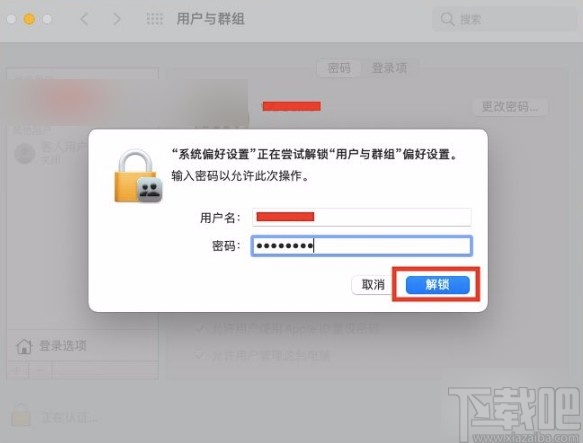The height and width of the screenshot is (443, 583).
Task: Cancel the dialog with 取消
Action: [x=373, y=285]
